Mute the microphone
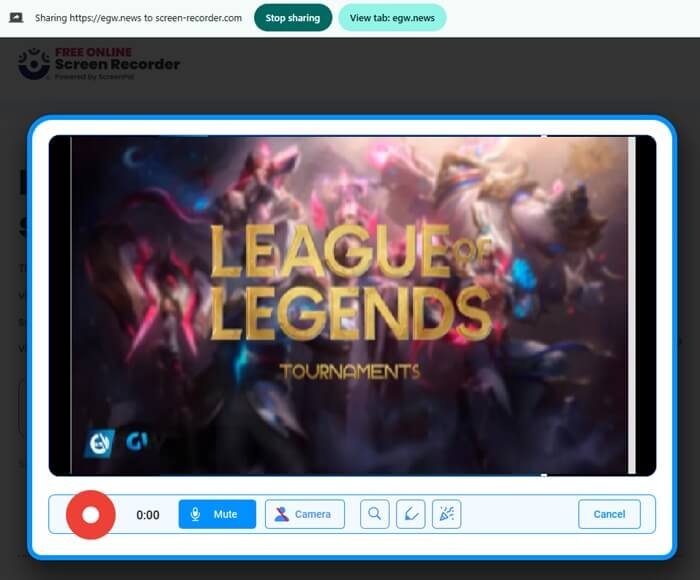Viewport: 700px width, 580px height. click(217, 514)
